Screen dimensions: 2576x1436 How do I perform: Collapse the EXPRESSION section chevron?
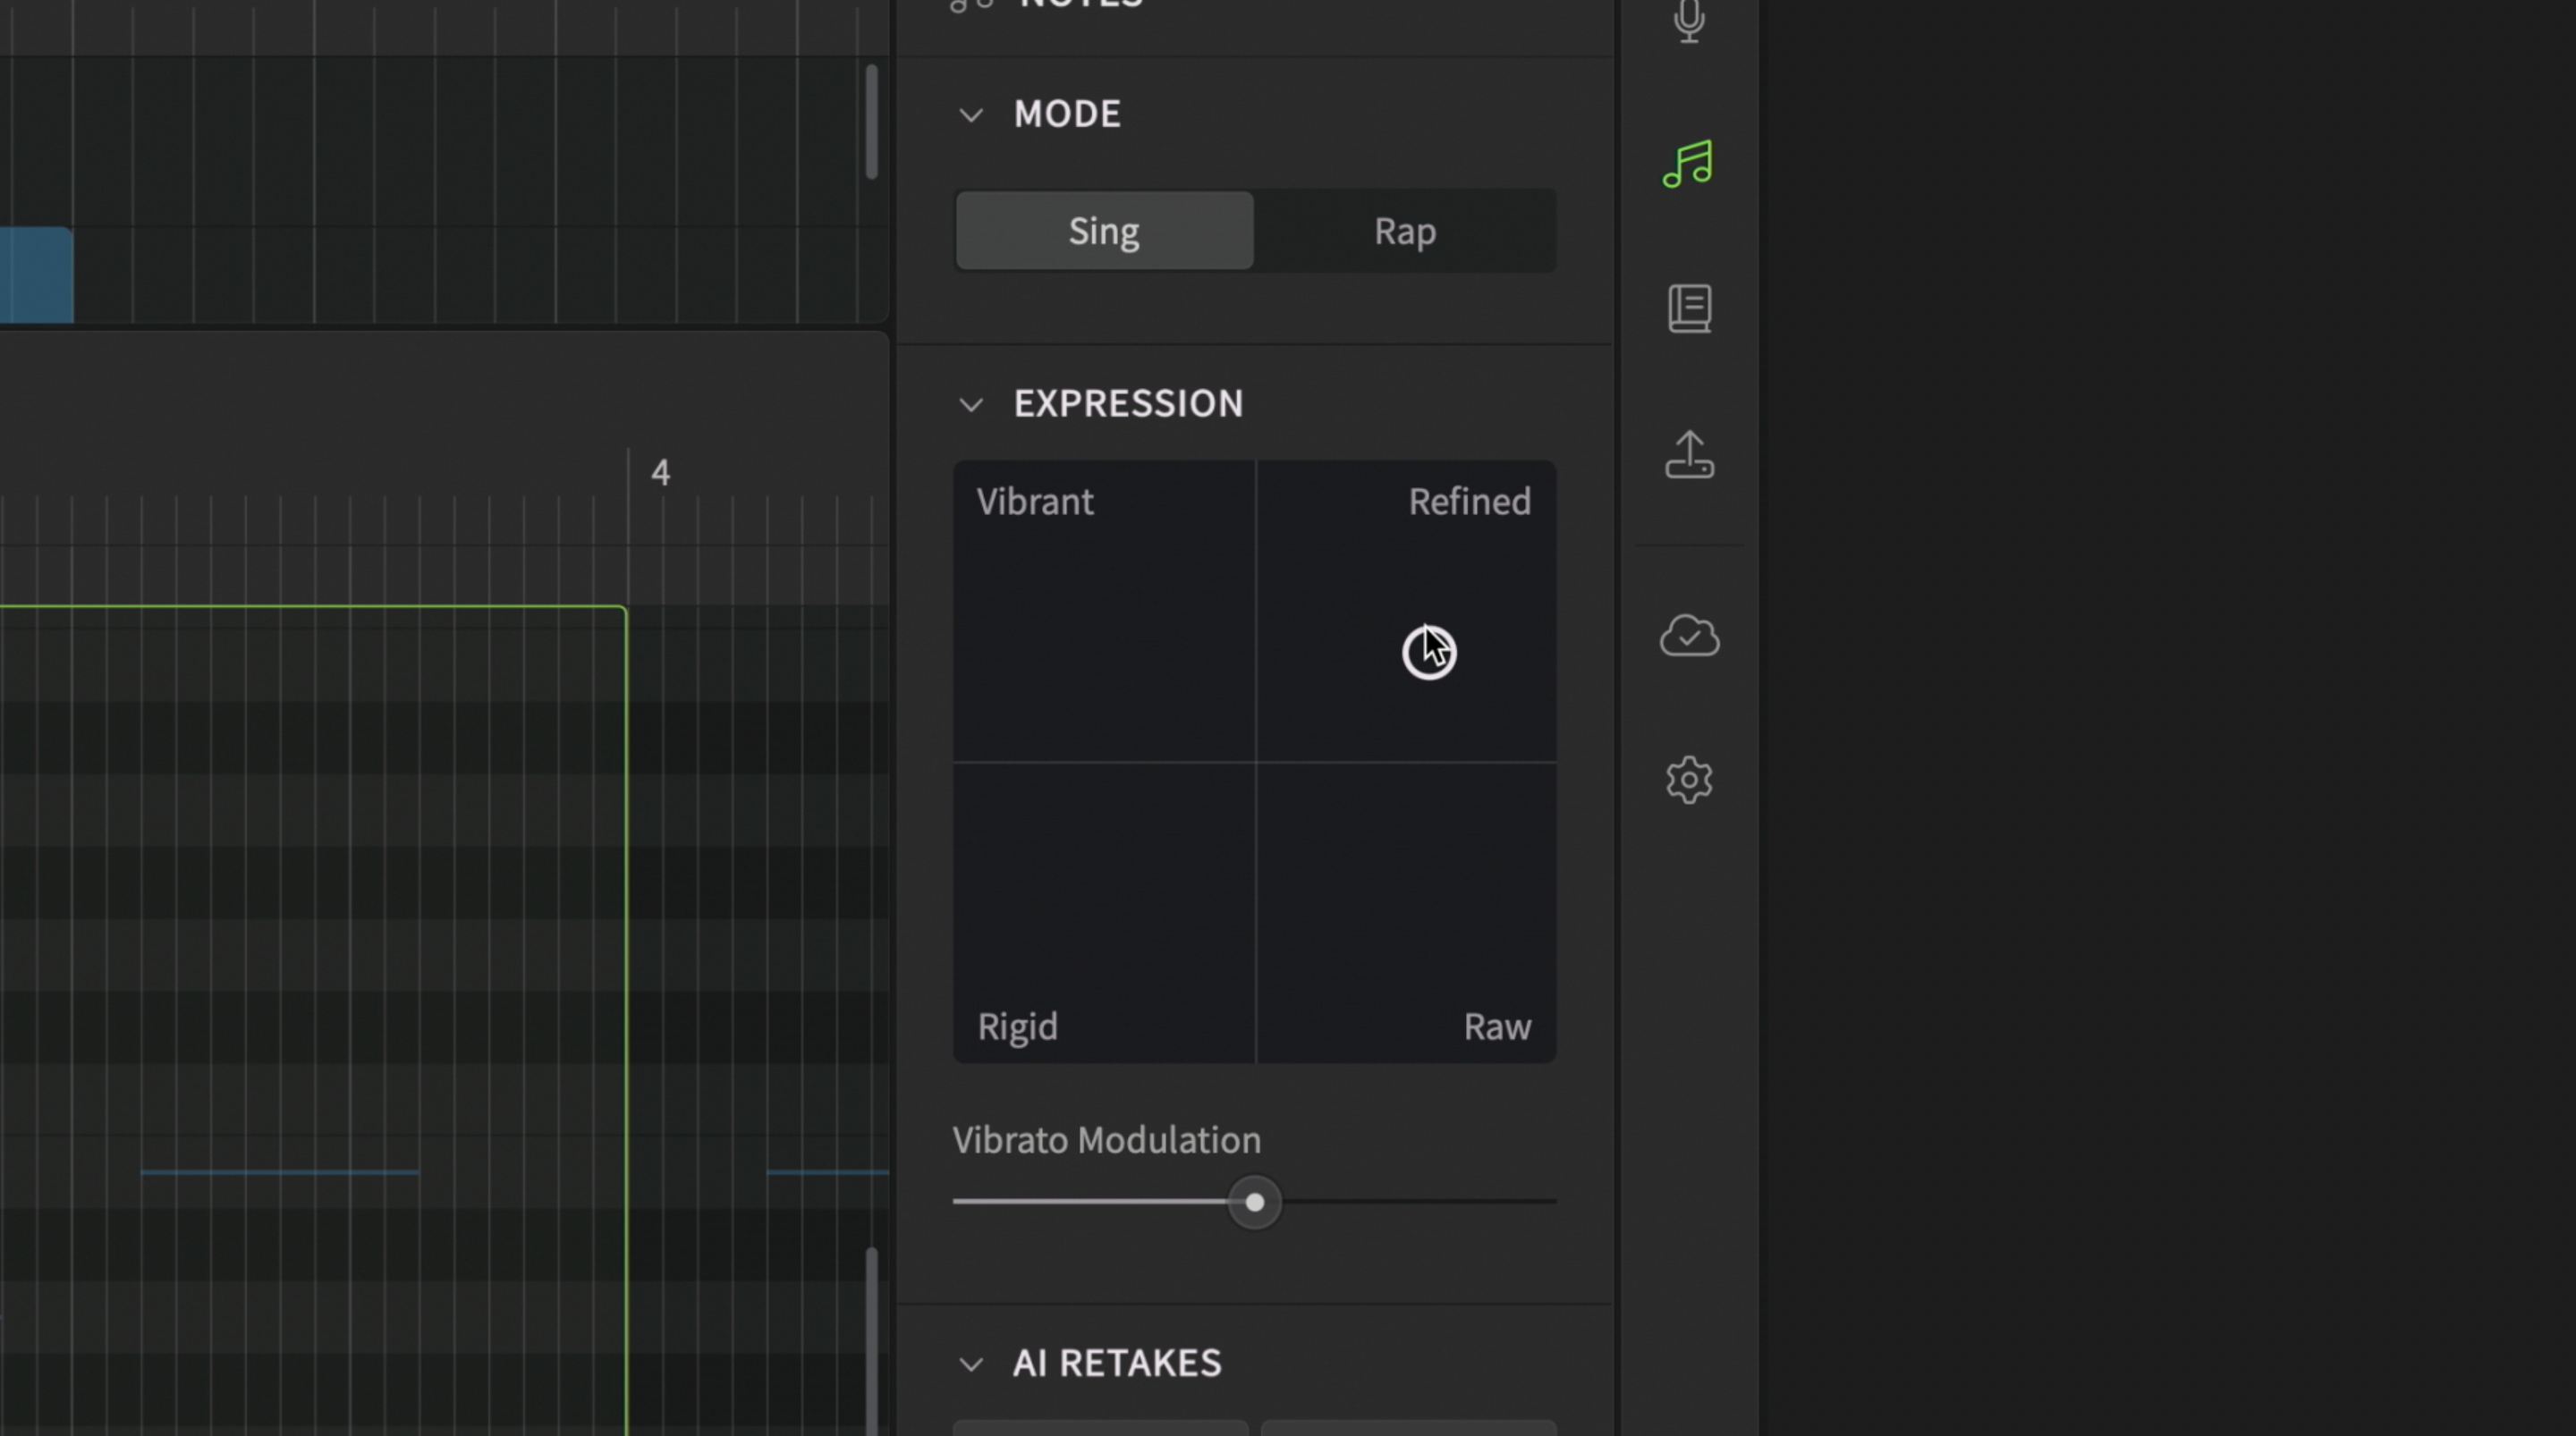tap(971, 405)
